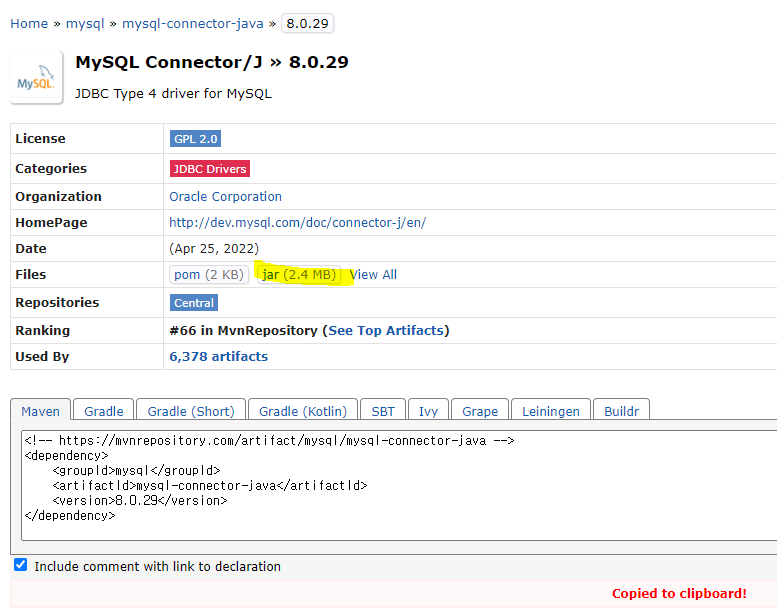Viewport: 777px width, 611px height.
Task: Select the Maven tab
Action: [41, 411]
